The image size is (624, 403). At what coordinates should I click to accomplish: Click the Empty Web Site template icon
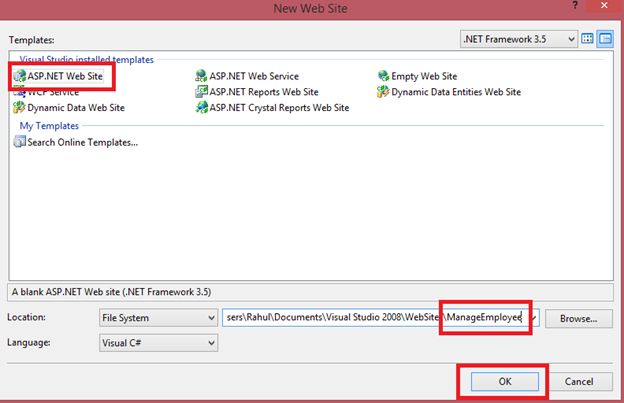[x=383, y=76]
